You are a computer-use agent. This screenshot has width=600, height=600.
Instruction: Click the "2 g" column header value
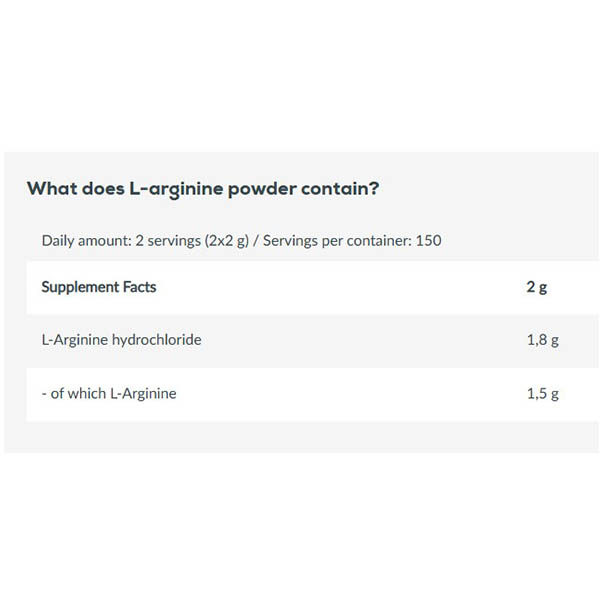(536, 287)
